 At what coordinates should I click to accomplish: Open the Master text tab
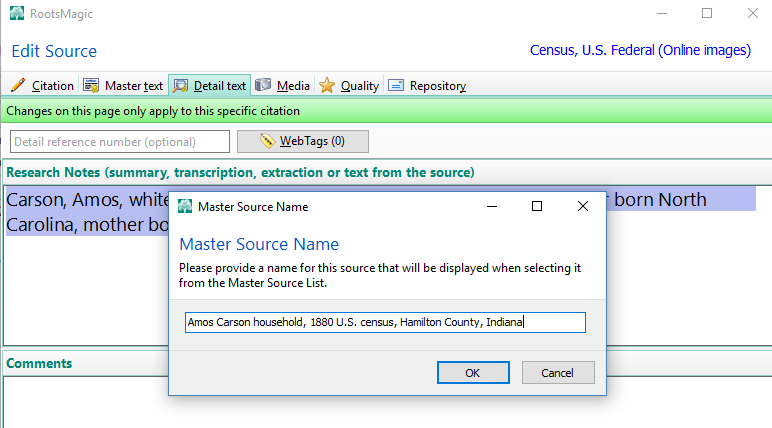[x=123, y=86]
